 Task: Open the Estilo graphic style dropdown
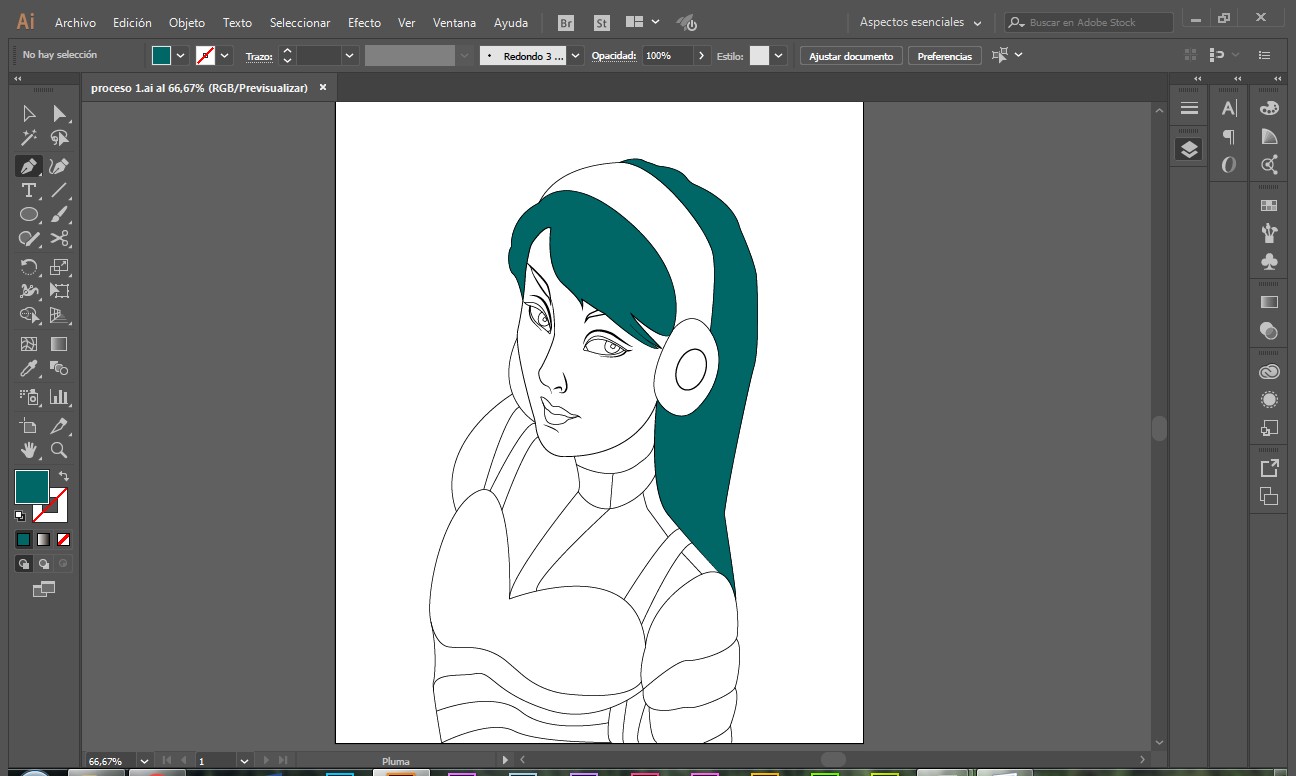(x=778, y=56)
